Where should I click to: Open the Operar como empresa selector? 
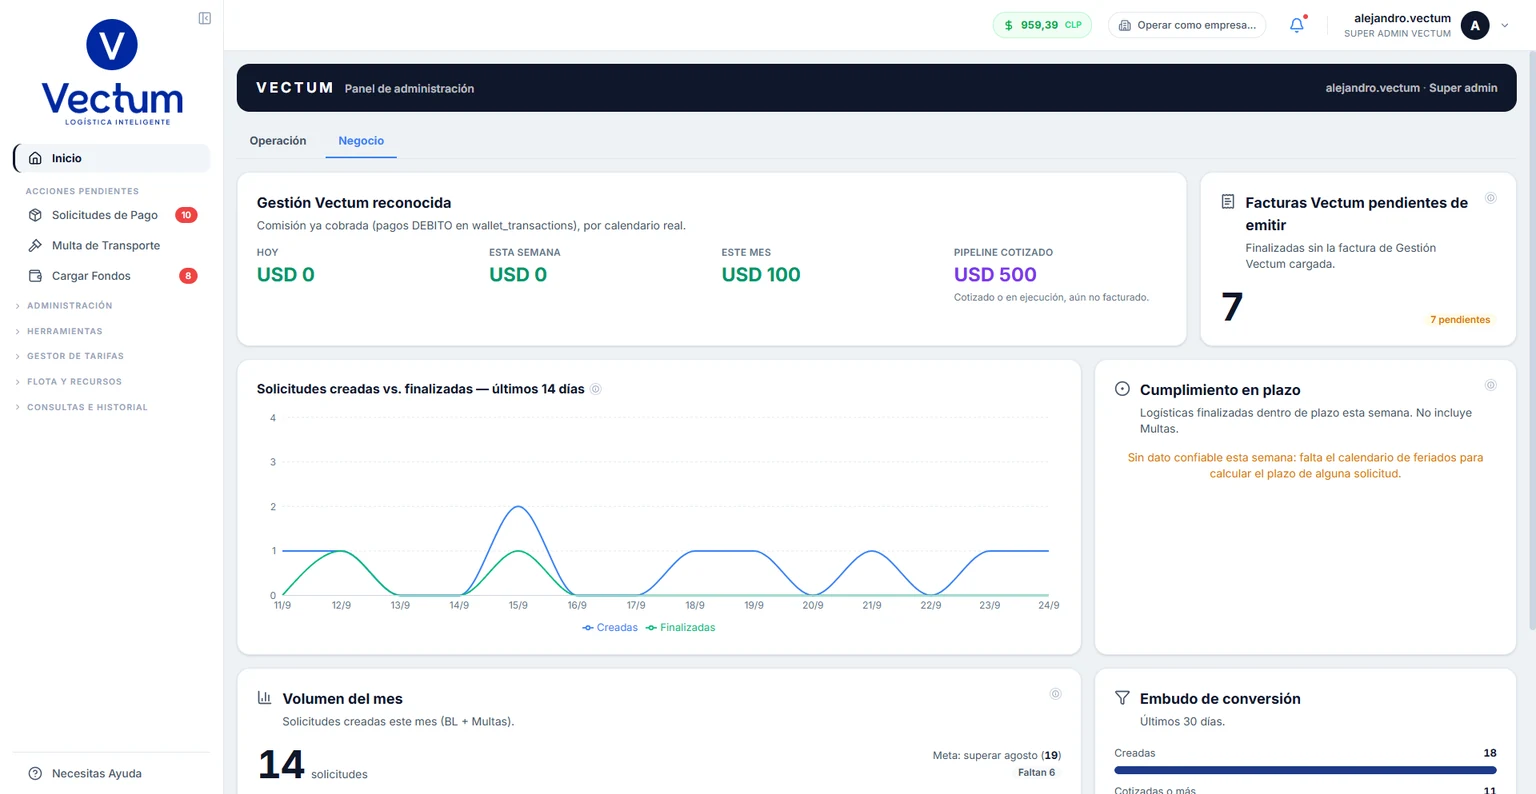(1187, 25)
